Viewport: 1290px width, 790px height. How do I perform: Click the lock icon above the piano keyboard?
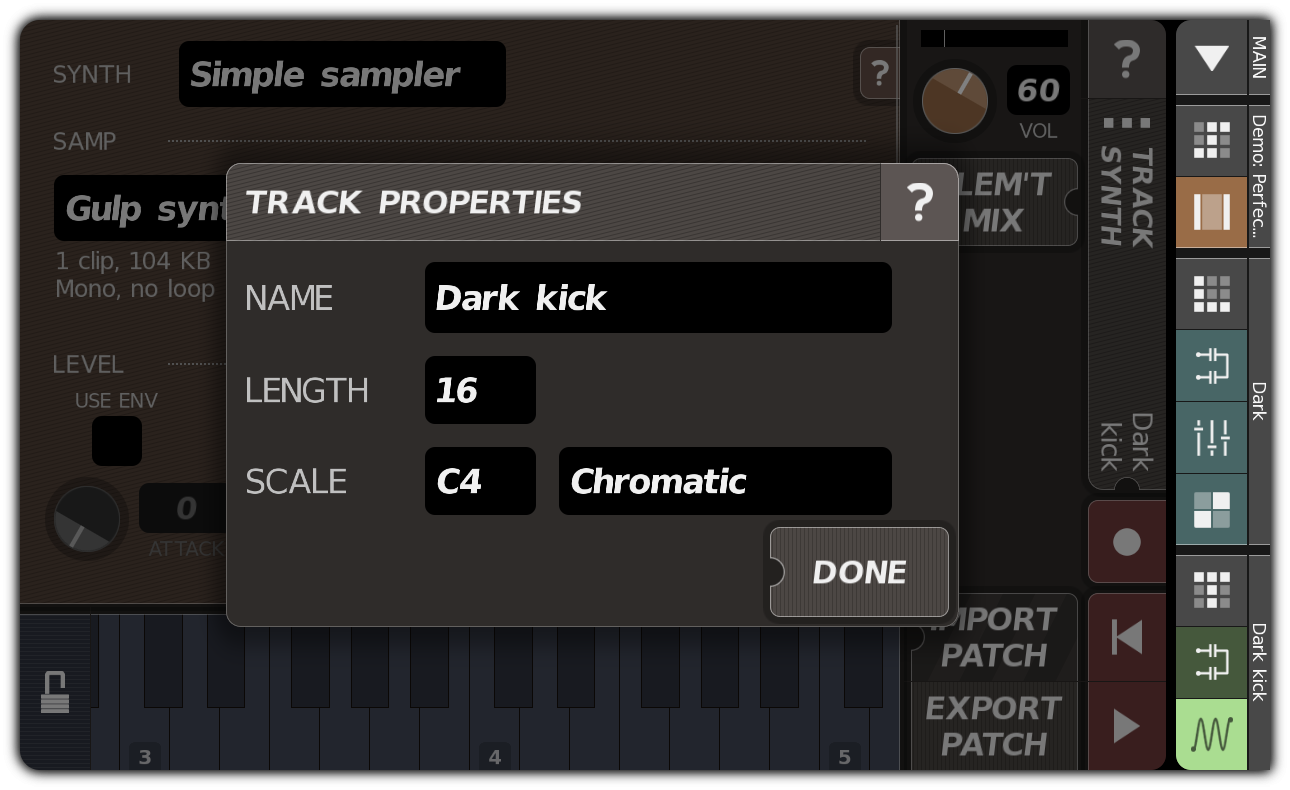pos(57,690)
